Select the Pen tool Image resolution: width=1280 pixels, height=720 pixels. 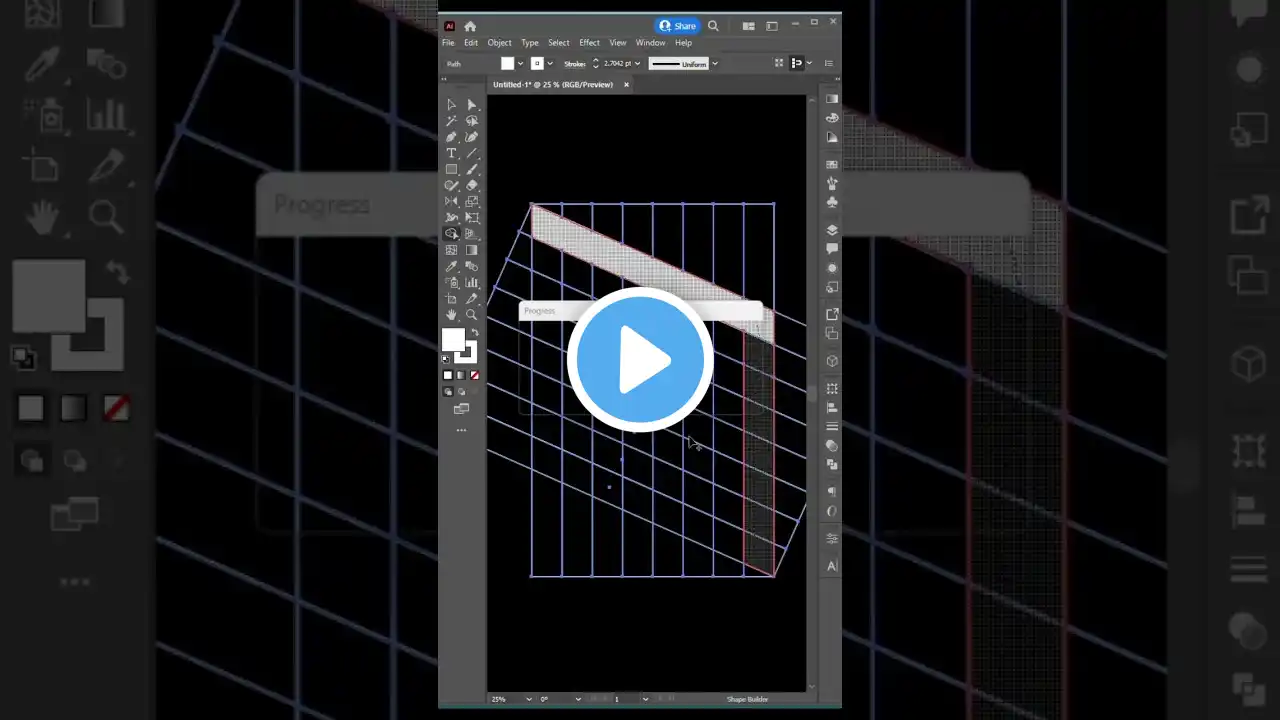[x=451, y=137]
